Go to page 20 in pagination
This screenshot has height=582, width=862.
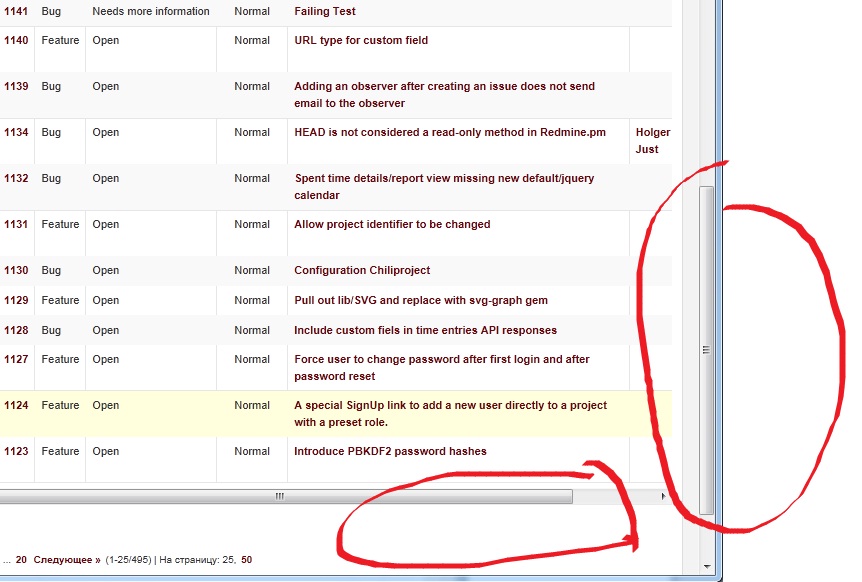tap(21, 559)
